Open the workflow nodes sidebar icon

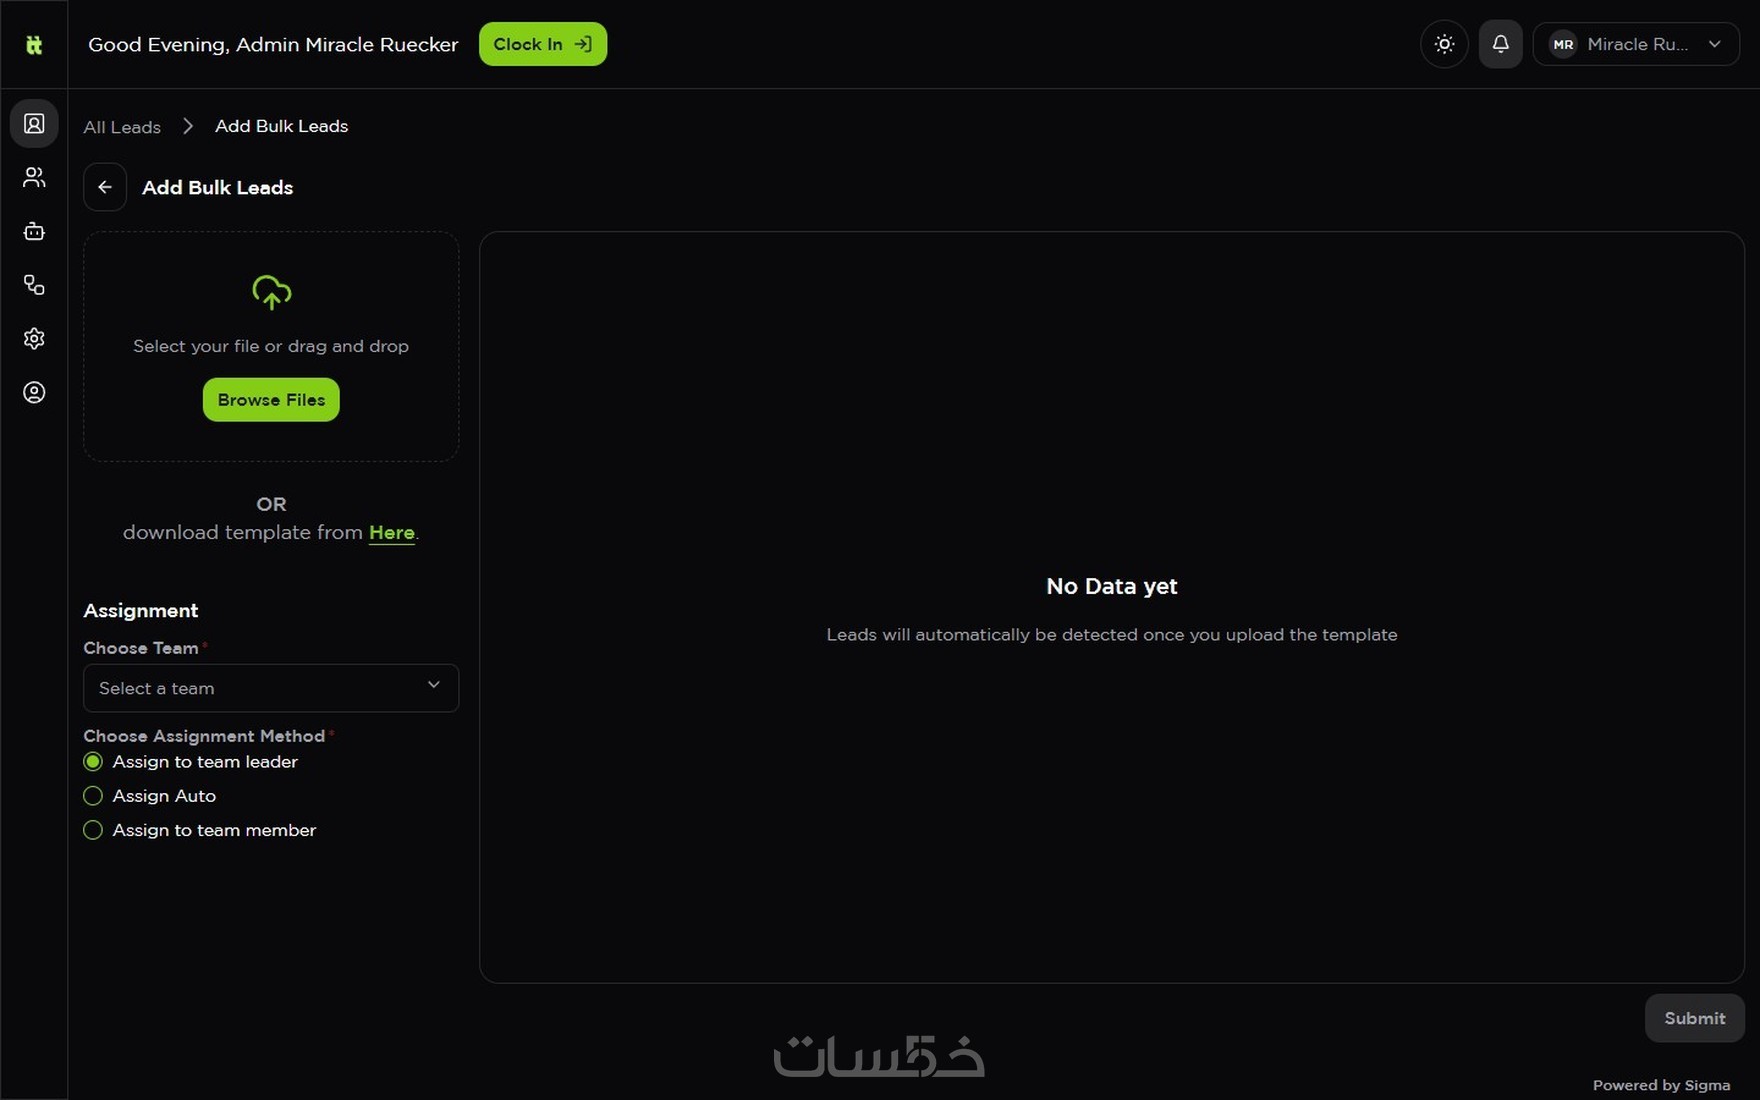[34, 285]
